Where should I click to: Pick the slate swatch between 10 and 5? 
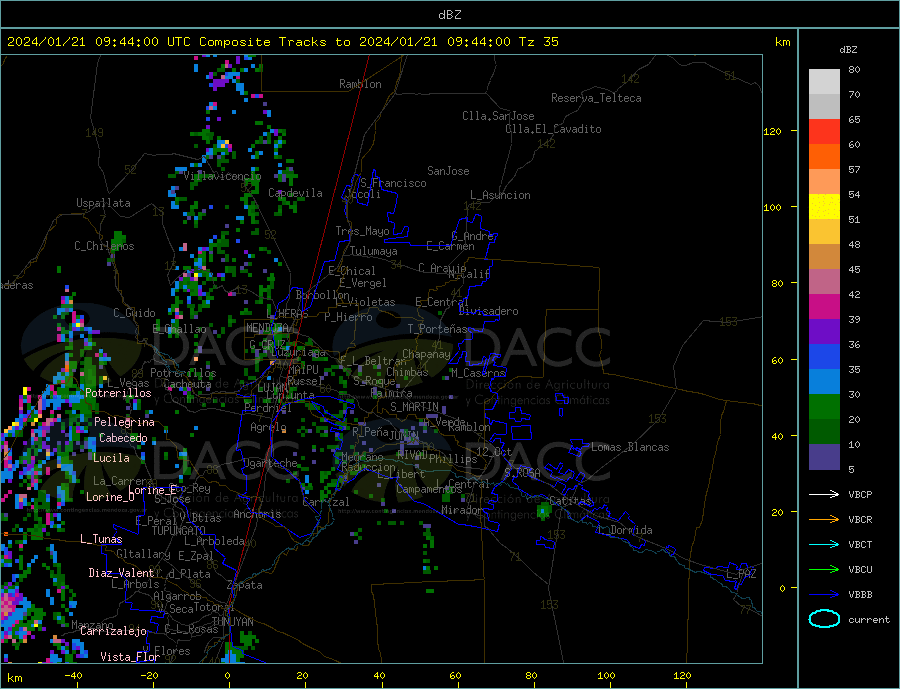click(824, 457)
